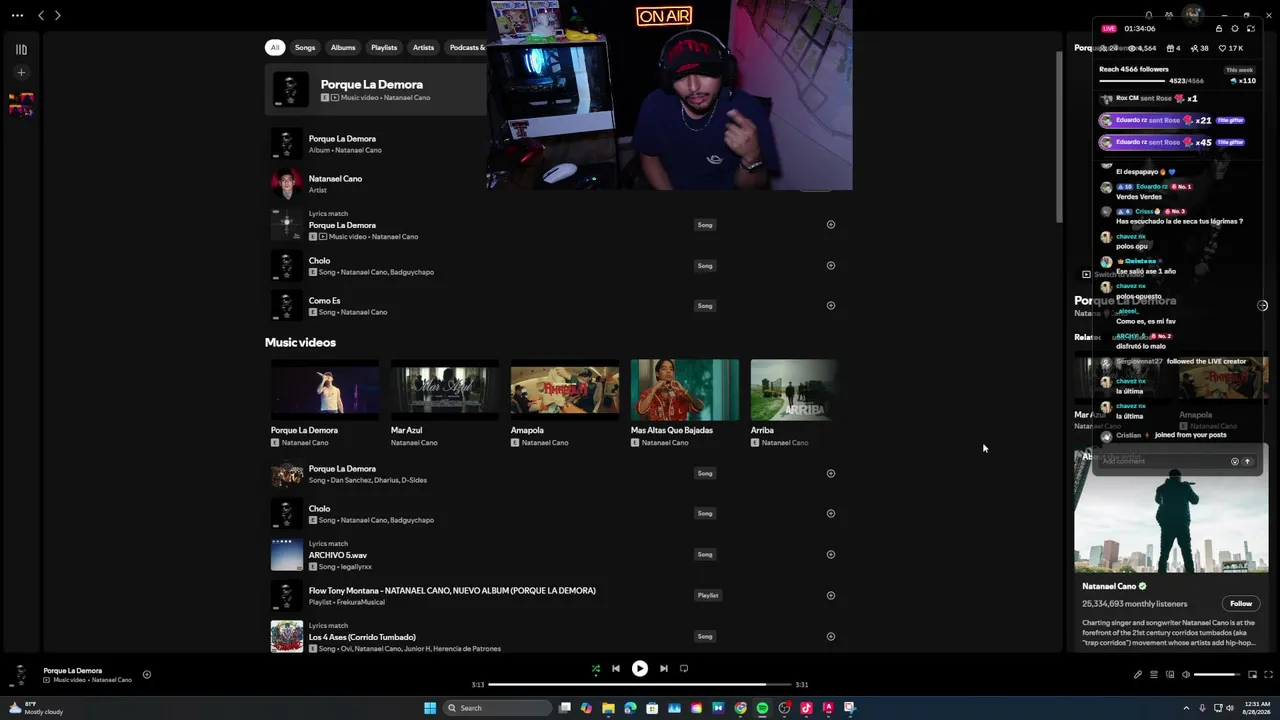Click the taskbar Search box
The width and height of the screenshot is (1280, 720).
coord(497,708)
